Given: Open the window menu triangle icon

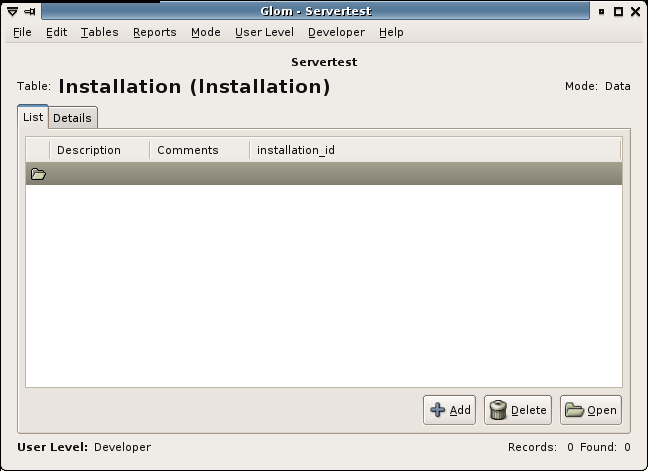Looking at the screenshot, I should click(x=12, y=12).
